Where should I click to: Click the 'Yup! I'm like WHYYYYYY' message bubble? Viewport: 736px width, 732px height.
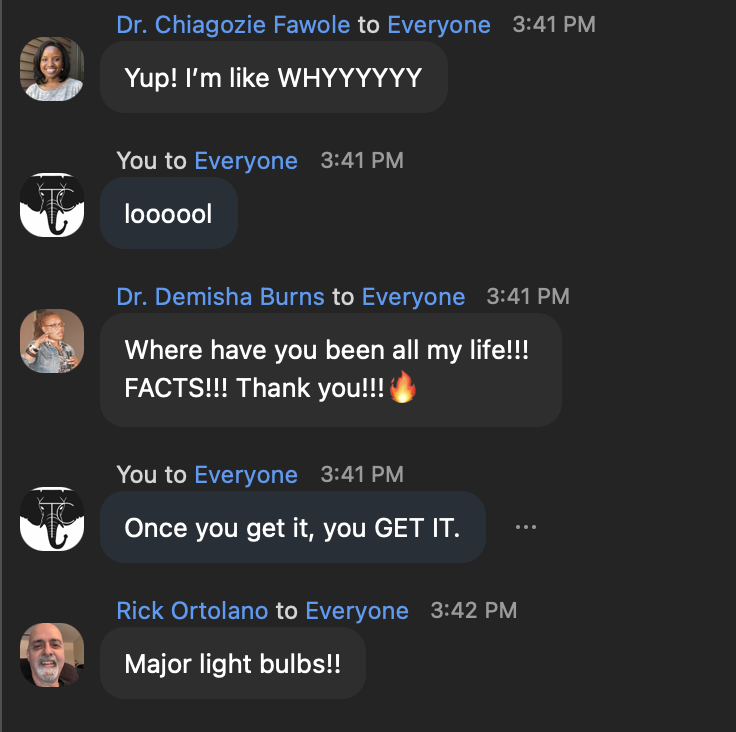(x=274, y=77)
